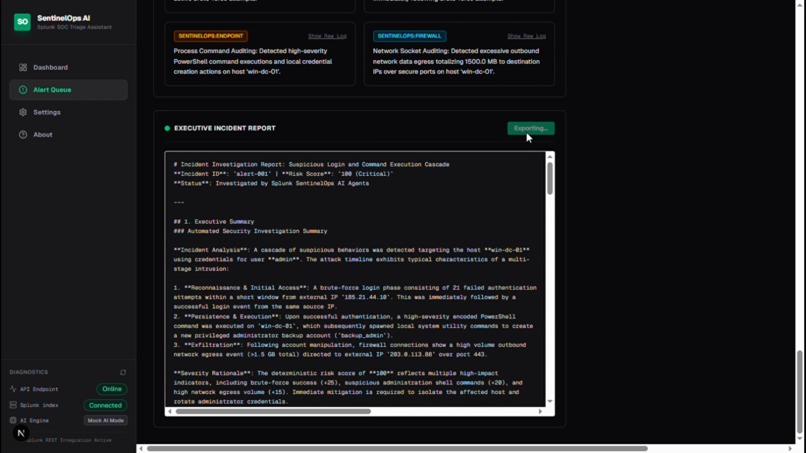This screenshot has width=806, height=453.
Task: Click the report scroll down arrow
Action: click(550, 402)
